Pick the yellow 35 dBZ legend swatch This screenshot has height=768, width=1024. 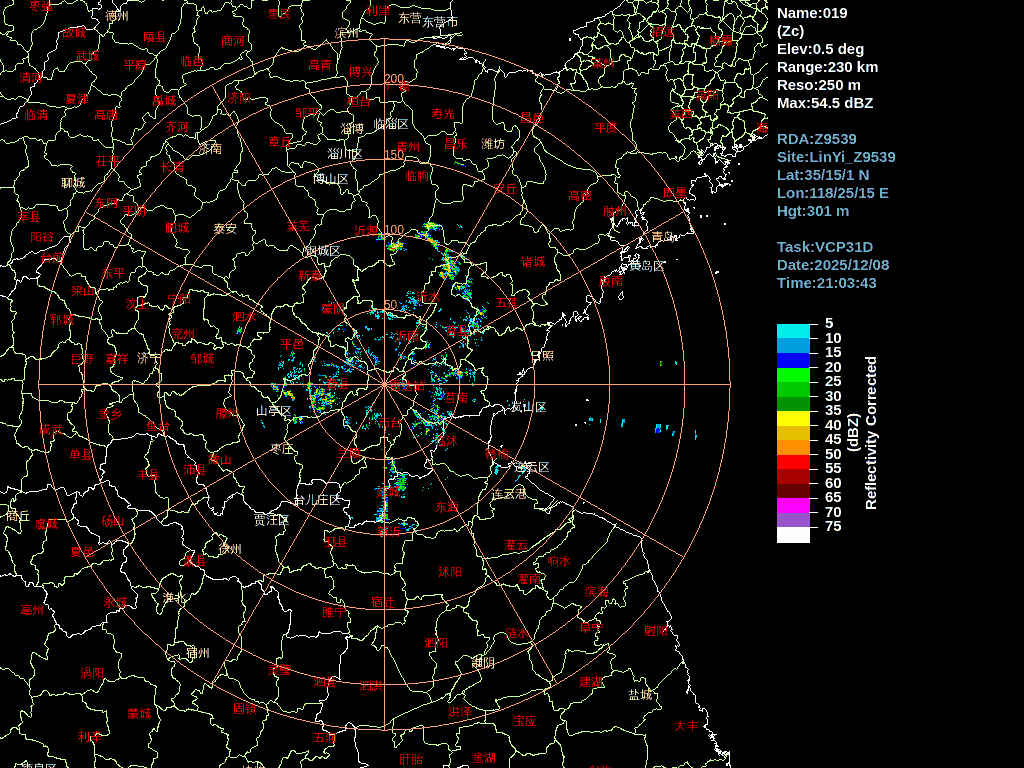793,418
